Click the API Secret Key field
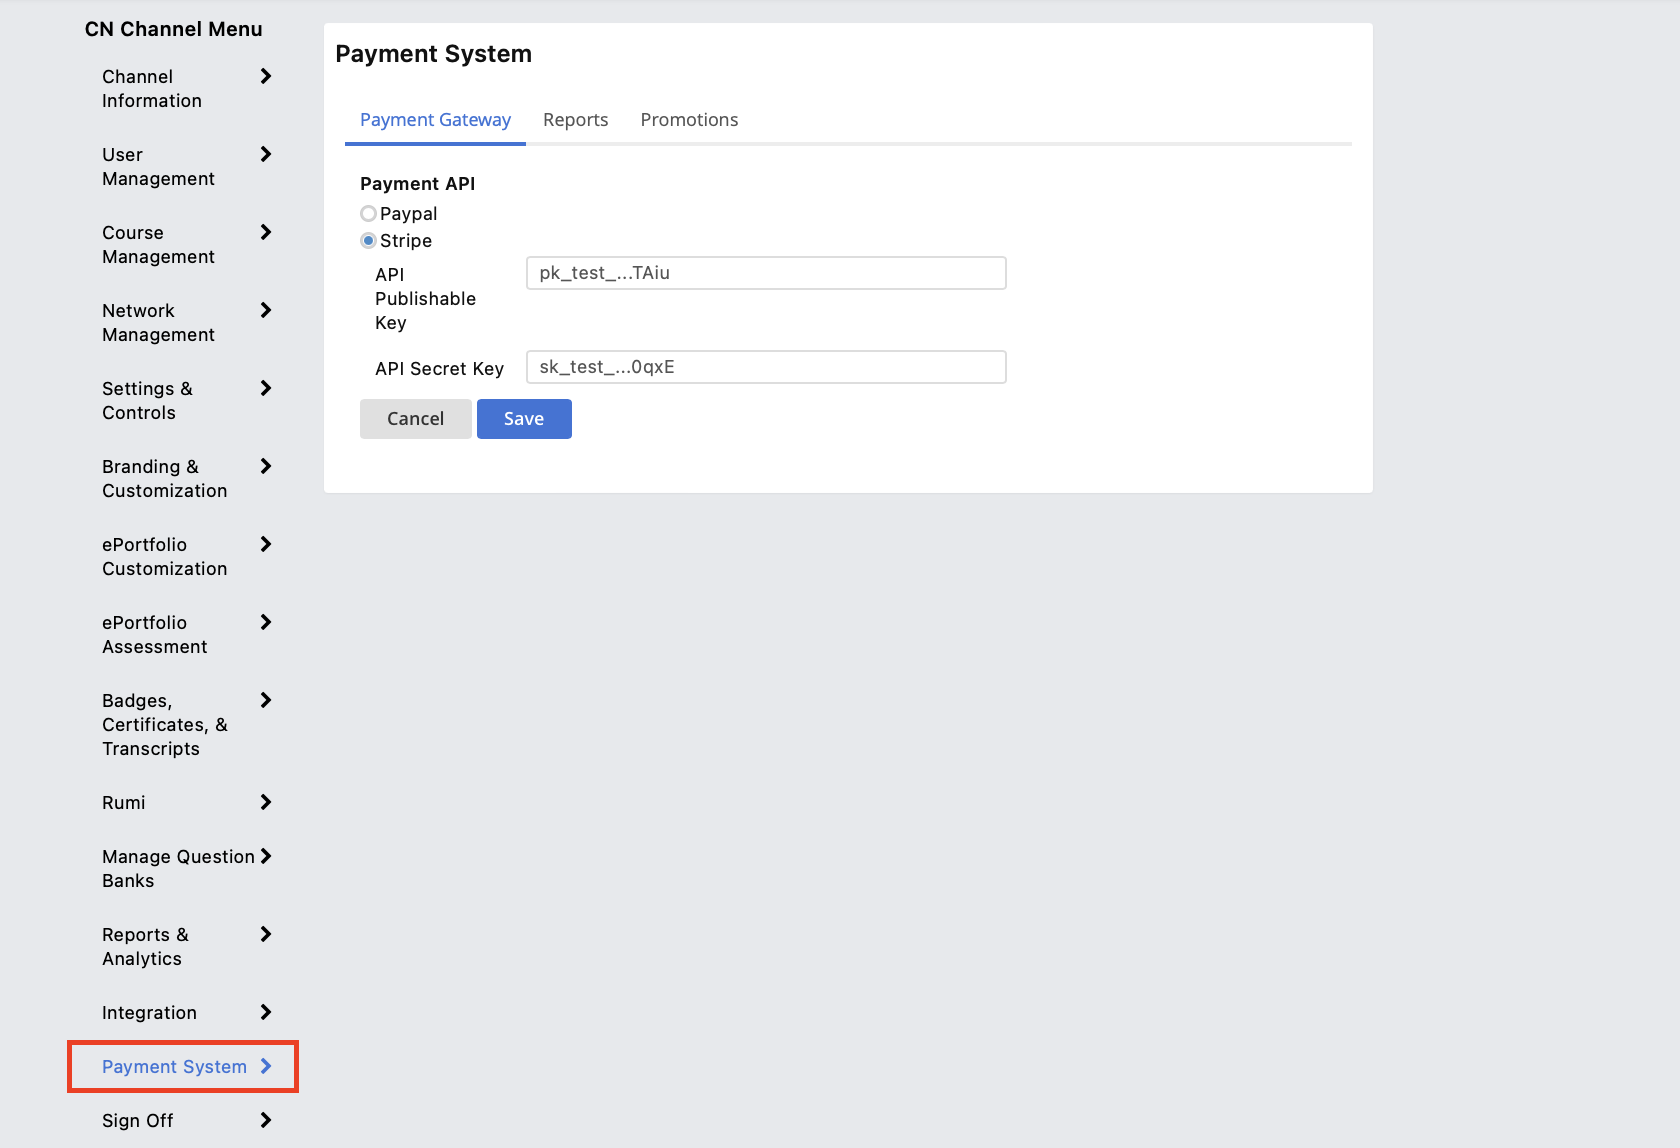Screen dimensions: 1680x1148 [766, 367]
